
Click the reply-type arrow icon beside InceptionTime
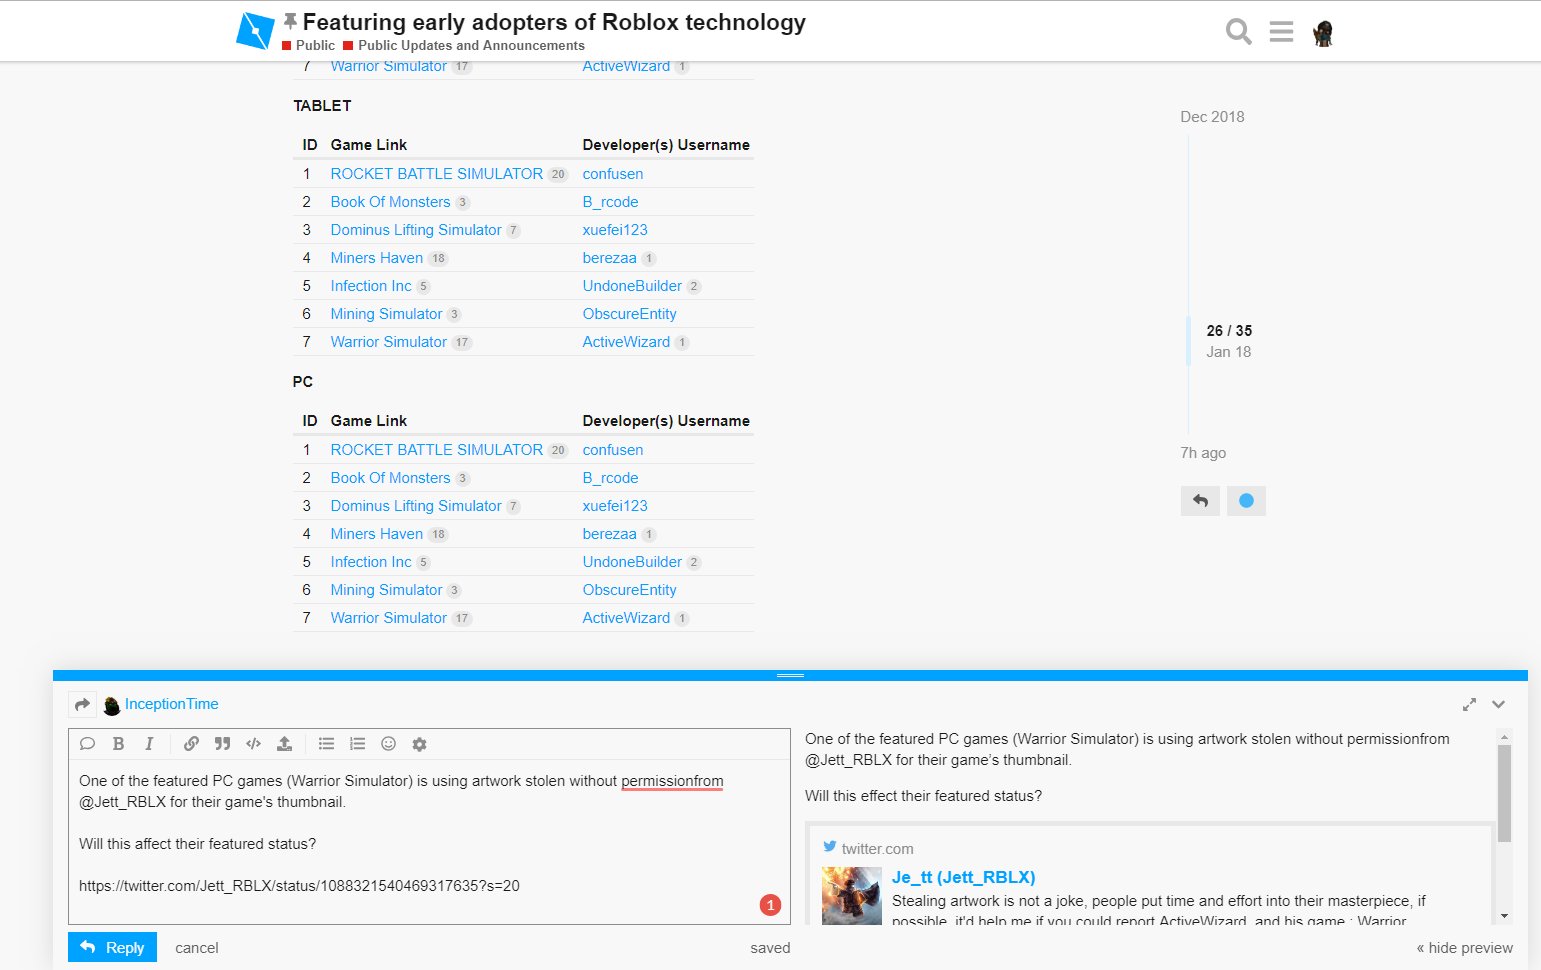[x=82, y=705]
